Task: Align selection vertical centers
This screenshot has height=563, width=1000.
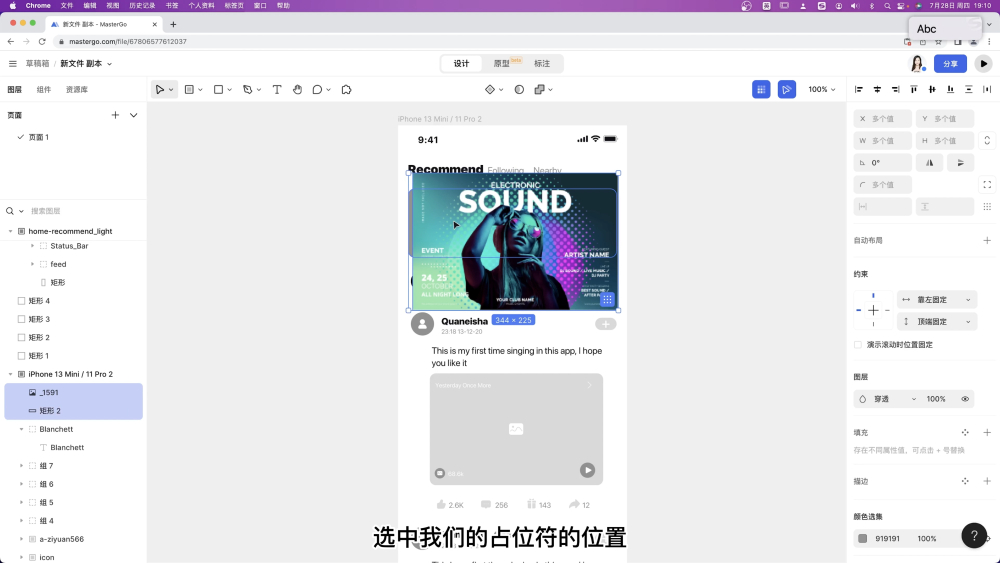Action: click(x=932, y=89)
